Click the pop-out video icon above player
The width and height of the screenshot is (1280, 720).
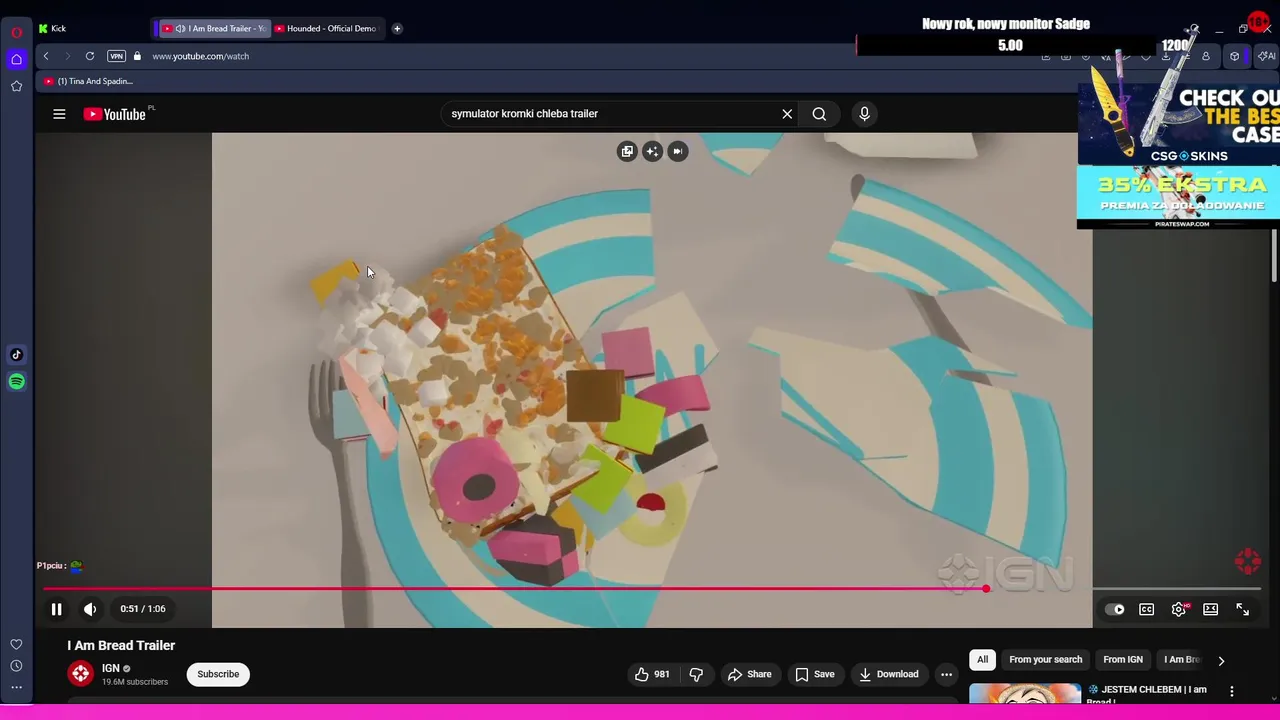(627, 151)
